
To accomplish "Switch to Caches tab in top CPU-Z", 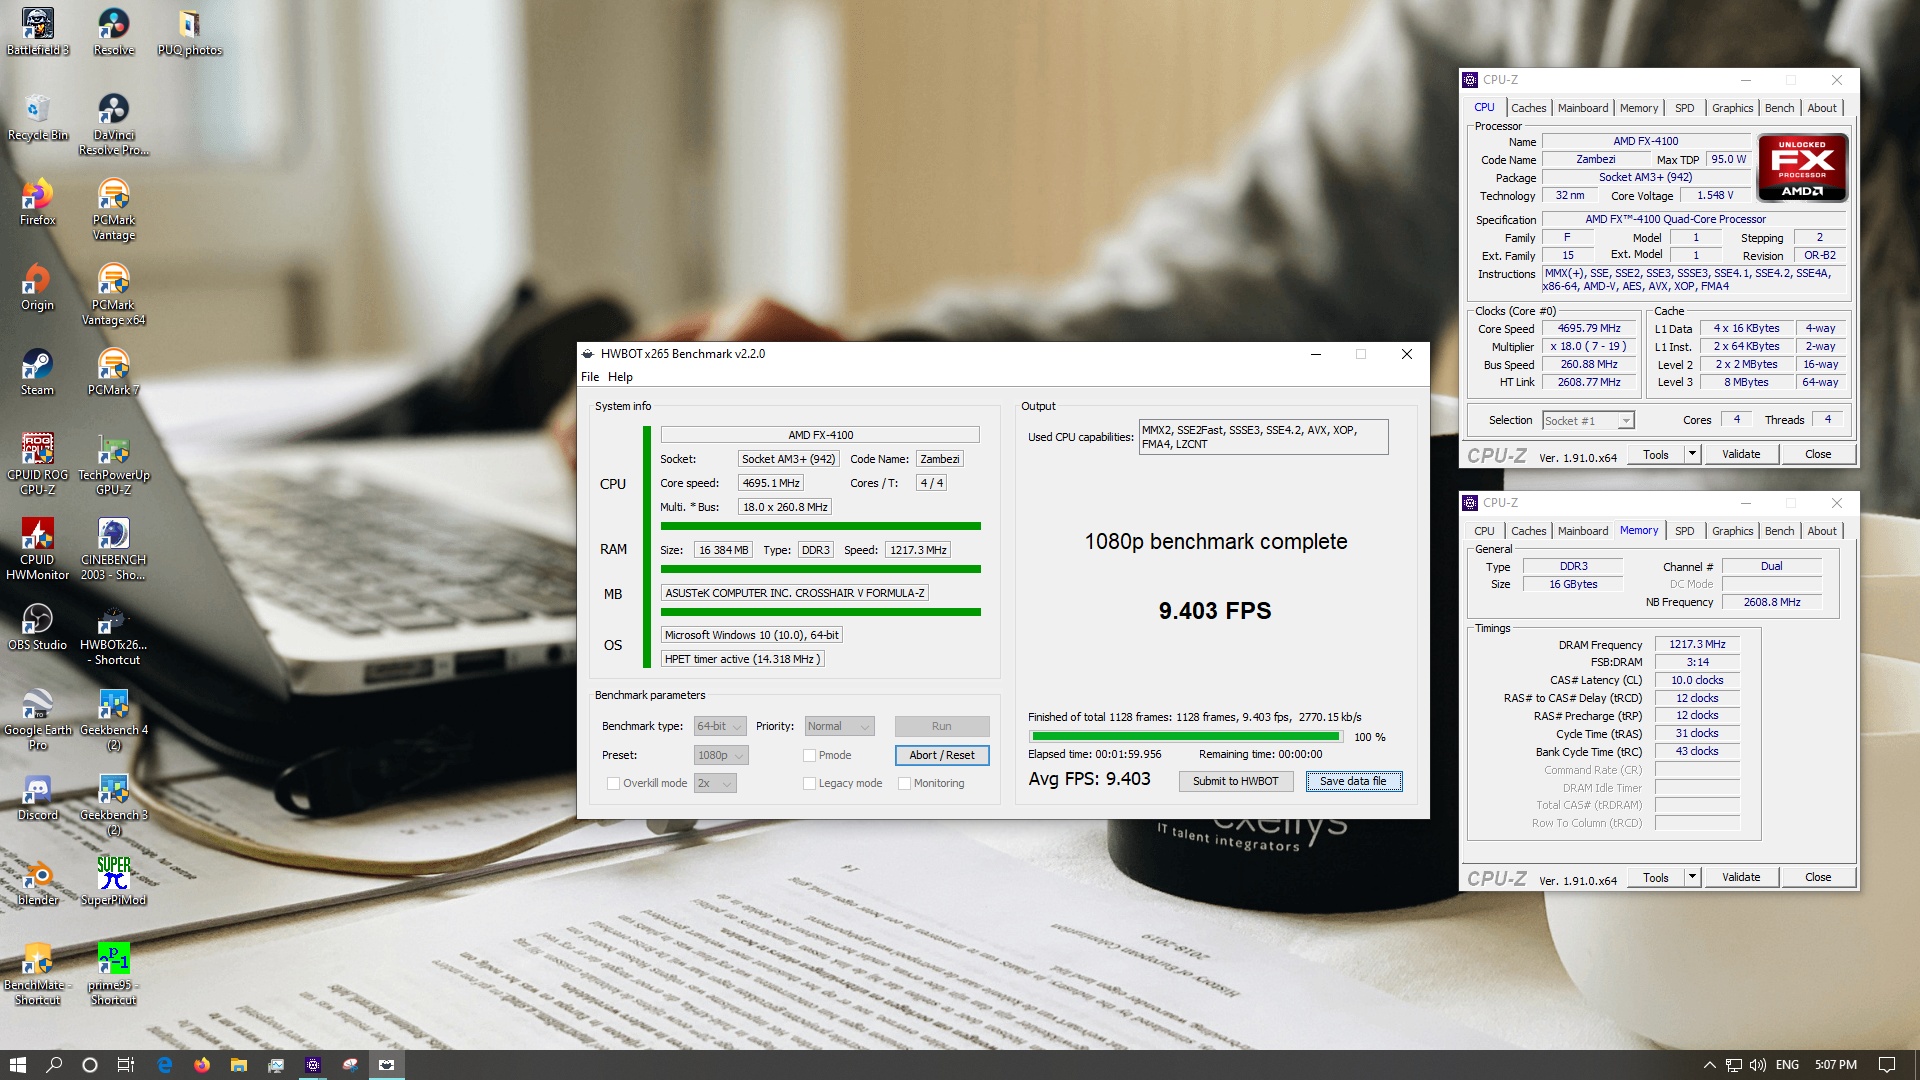I will click(1528, 108).
